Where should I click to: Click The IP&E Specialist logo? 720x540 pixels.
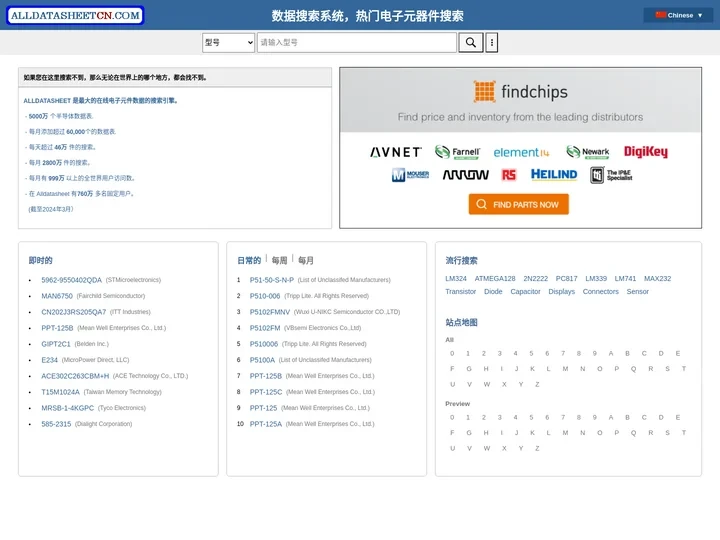[611, 175]
